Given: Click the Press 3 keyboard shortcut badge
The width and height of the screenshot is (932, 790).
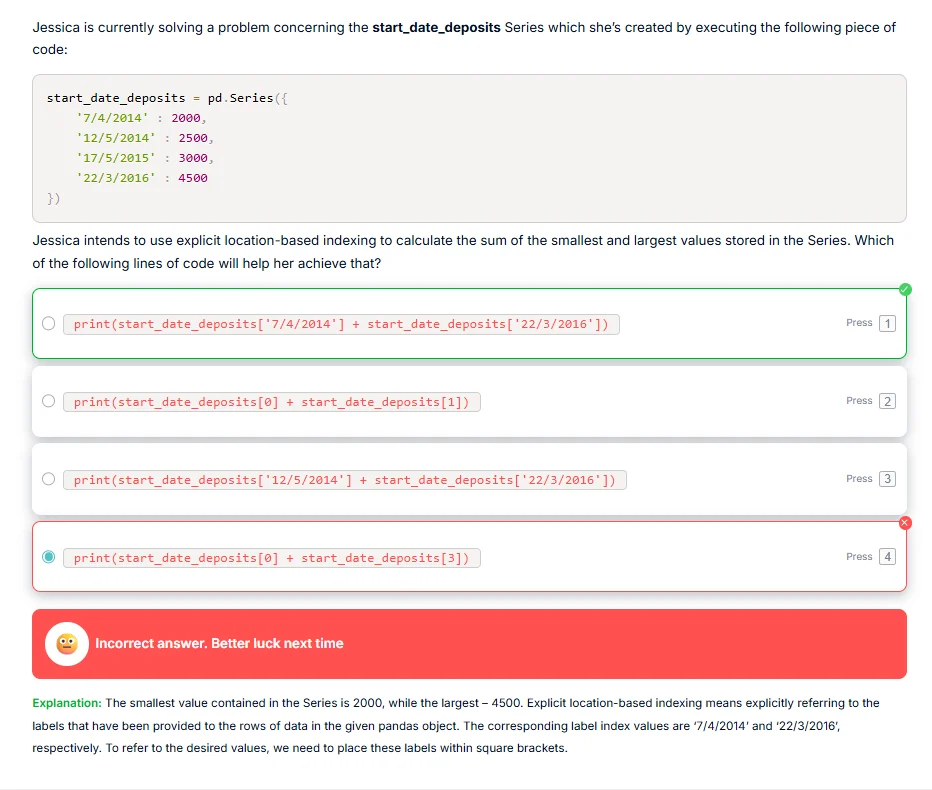Looking at the screenshot, I should (887, 479).
